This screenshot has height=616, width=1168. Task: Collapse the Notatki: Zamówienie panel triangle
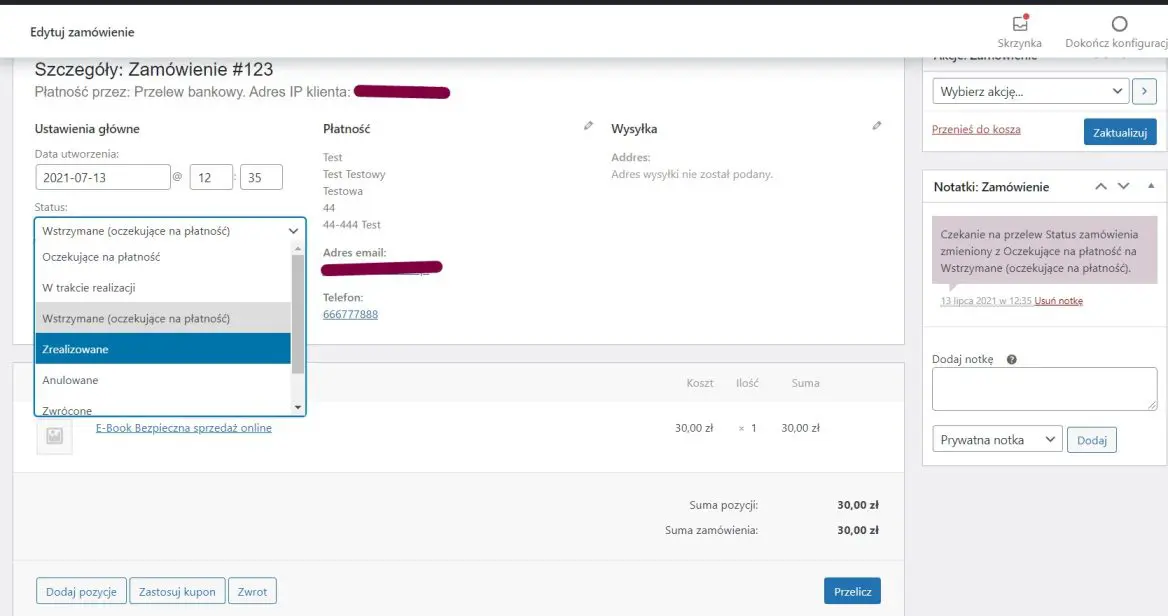(x=1150, y=186)
